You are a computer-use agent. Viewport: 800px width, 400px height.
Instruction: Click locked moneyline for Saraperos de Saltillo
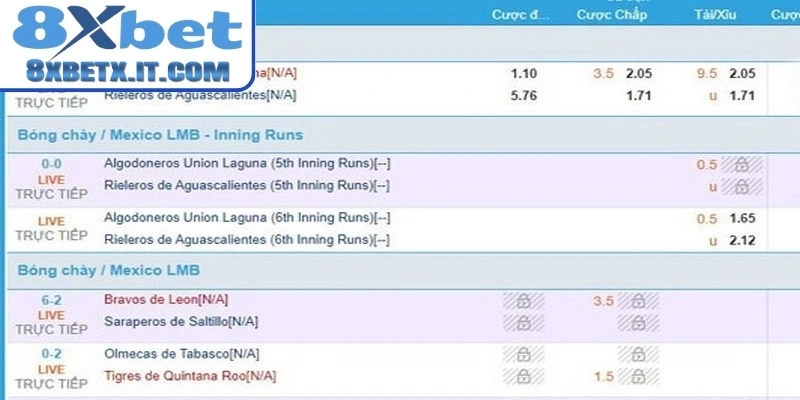click(523, 323)
